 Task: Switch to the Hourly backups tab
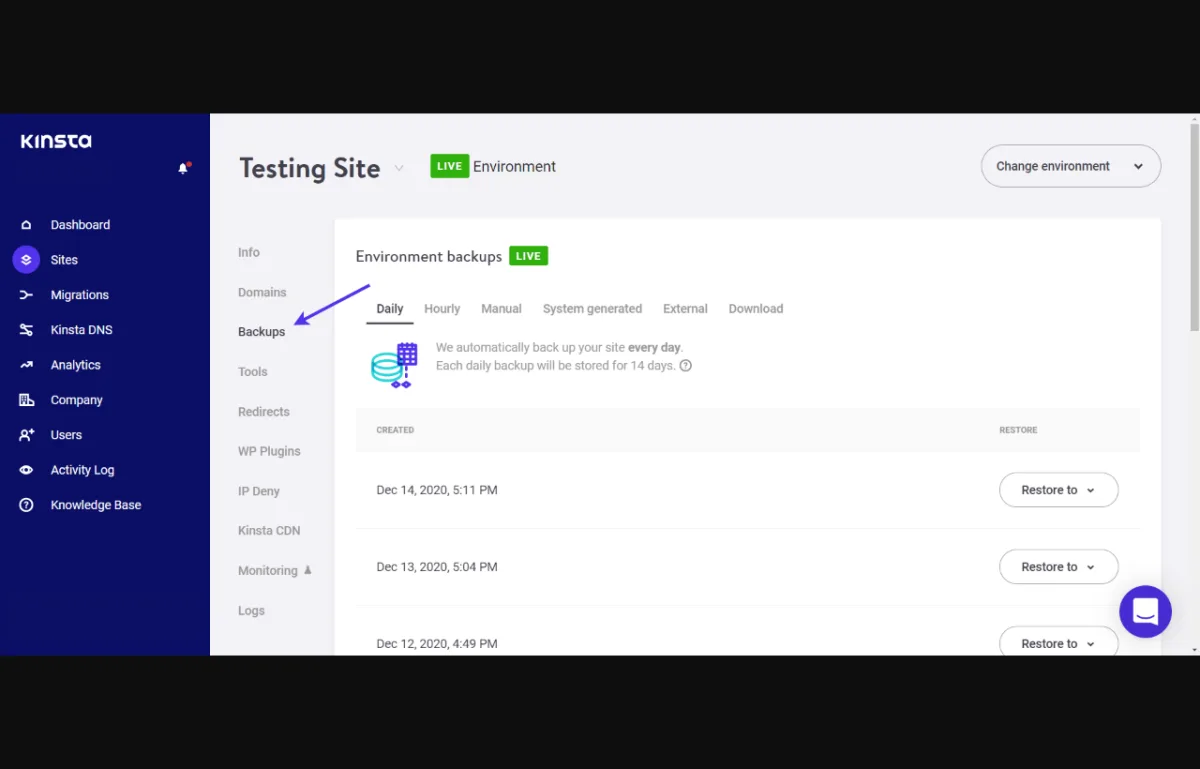(x=442, y=309)
